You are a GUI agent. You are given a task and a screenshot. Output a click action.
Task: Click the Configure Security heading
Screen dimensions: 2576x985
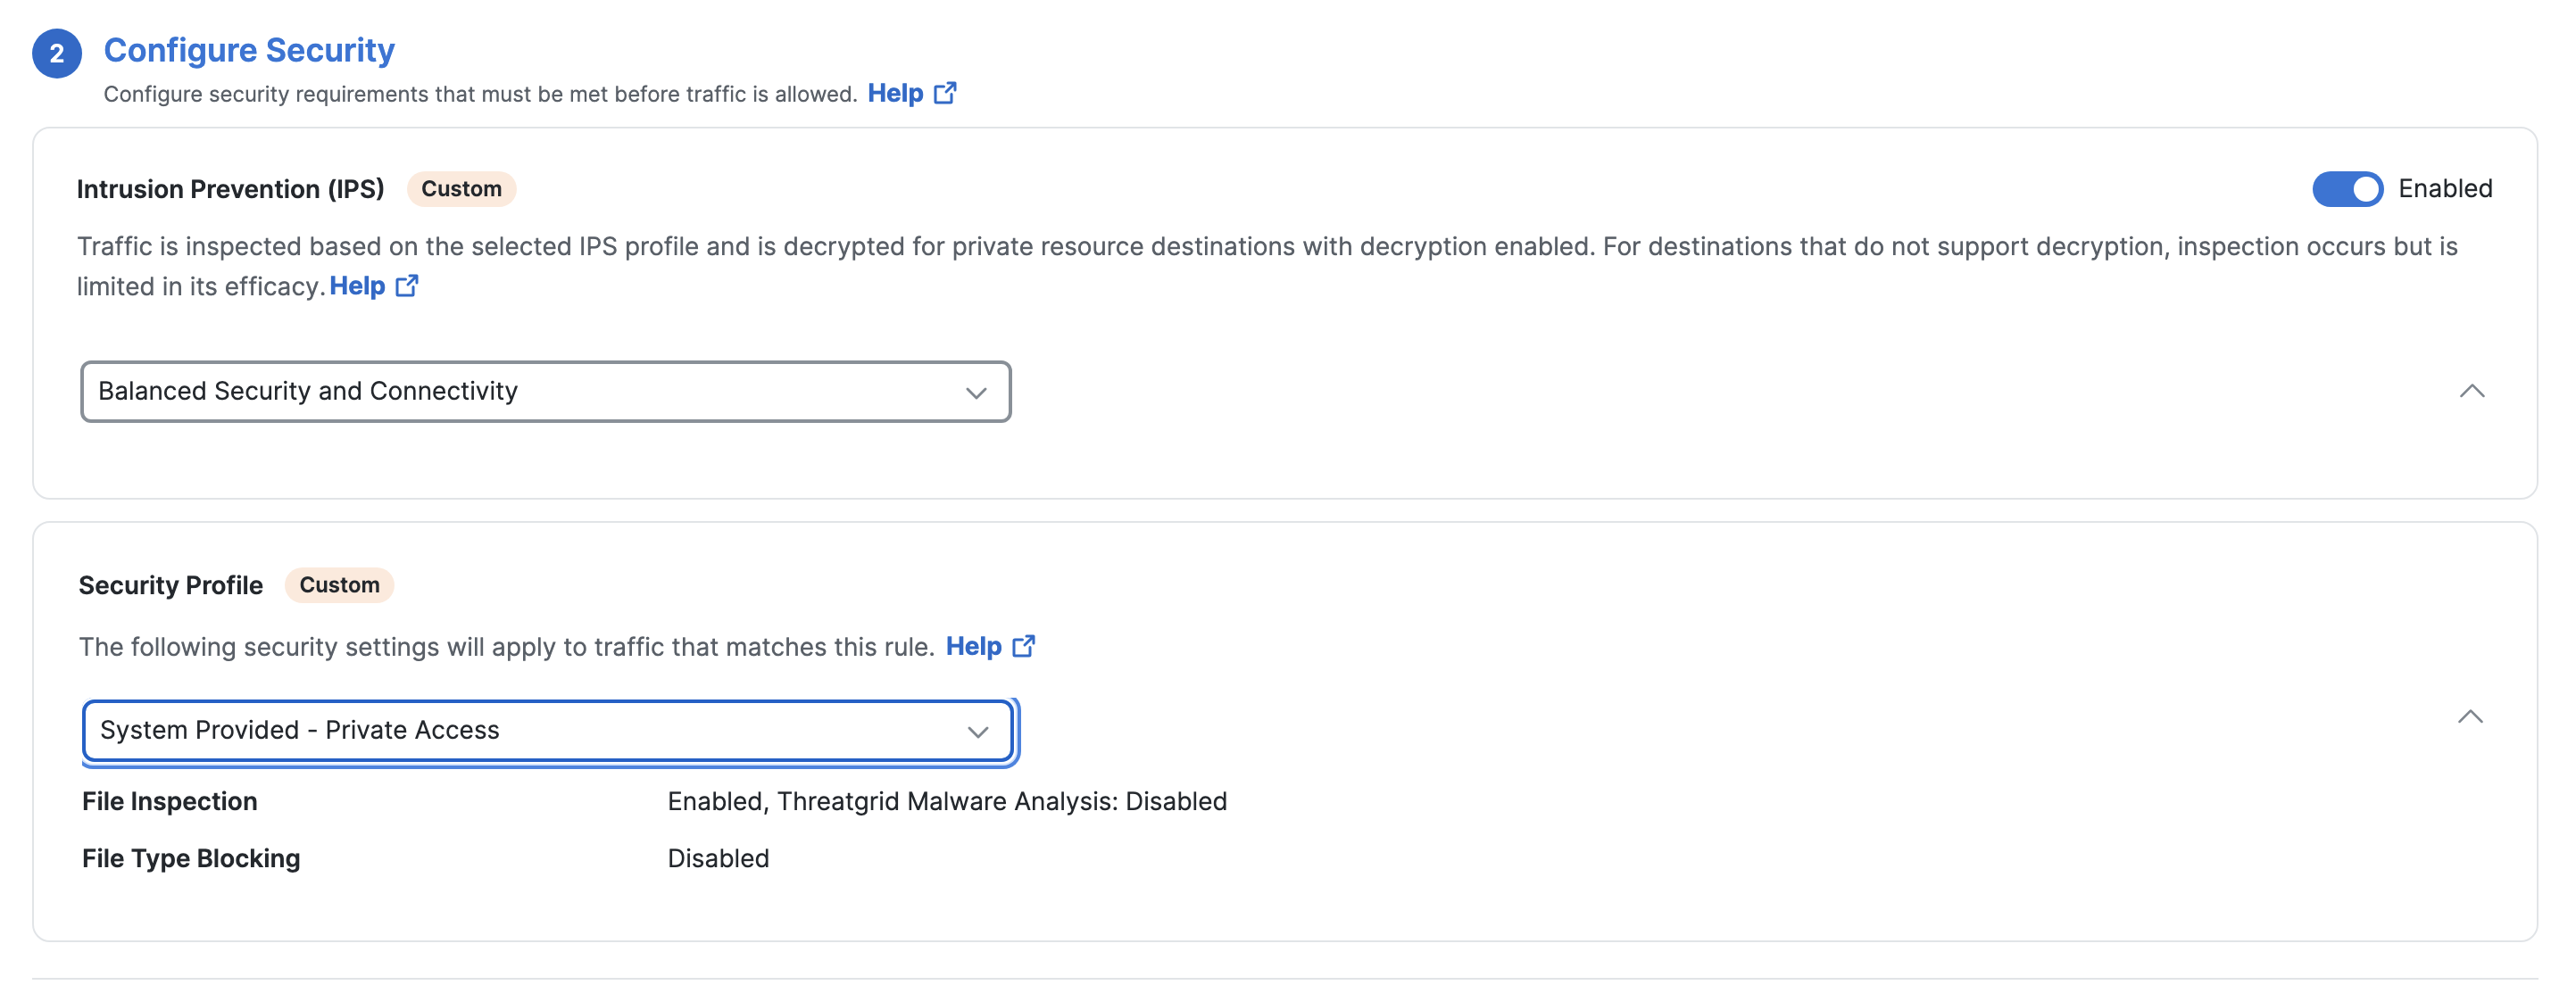tap(249, 50)
